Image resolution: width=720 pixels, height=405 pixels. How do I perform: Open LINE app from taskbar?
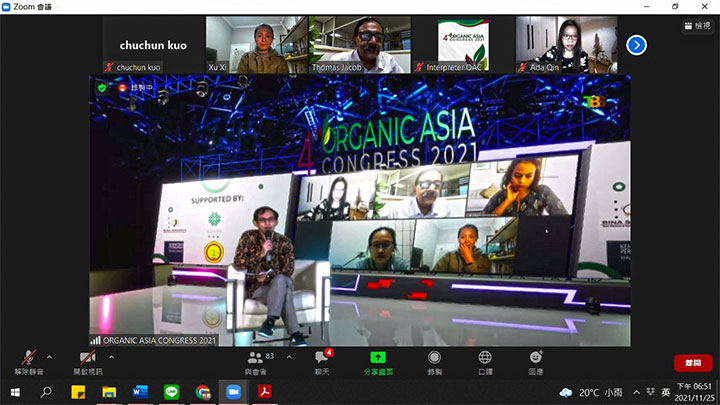[171, 392]
